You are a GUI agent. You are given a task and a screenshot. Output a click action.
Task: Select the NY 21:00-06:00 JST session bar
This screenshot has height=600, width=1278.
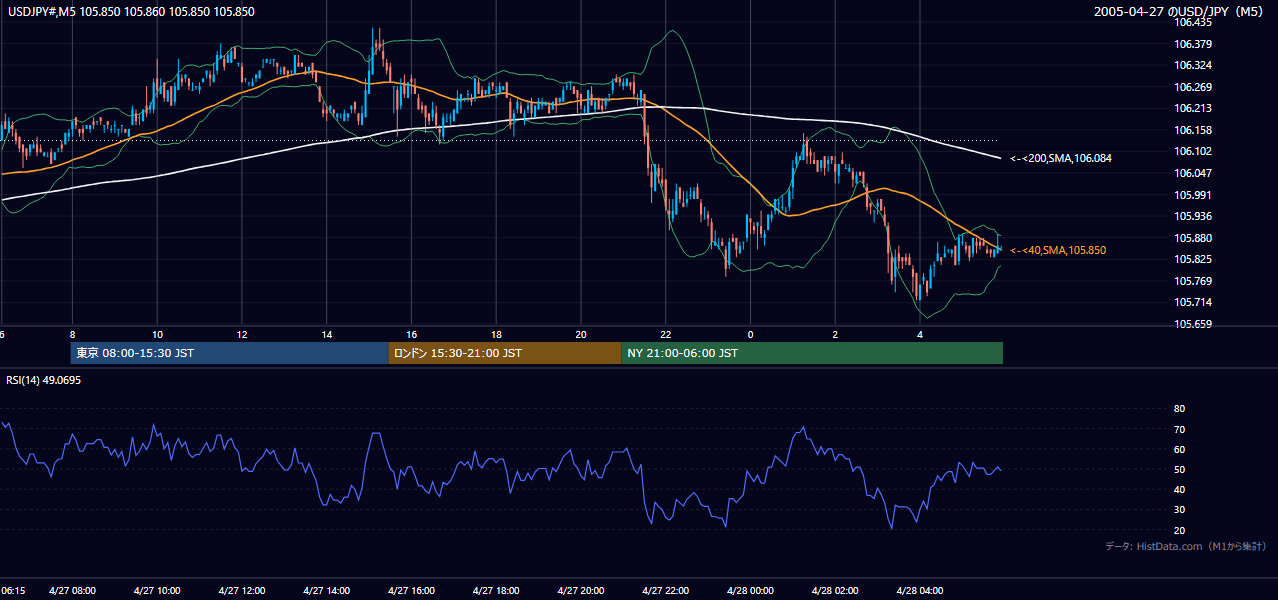tap(812, 353)
